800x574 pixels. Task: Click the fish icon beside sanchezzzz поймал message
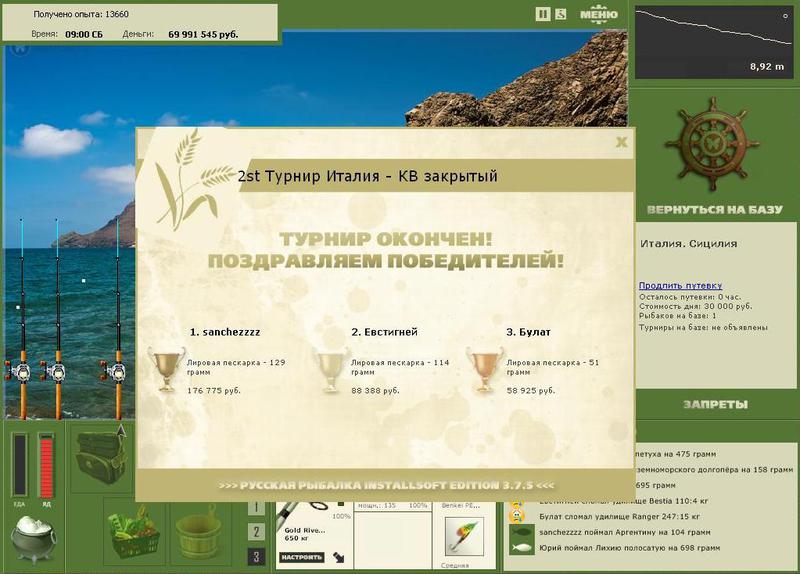(521, 532)
